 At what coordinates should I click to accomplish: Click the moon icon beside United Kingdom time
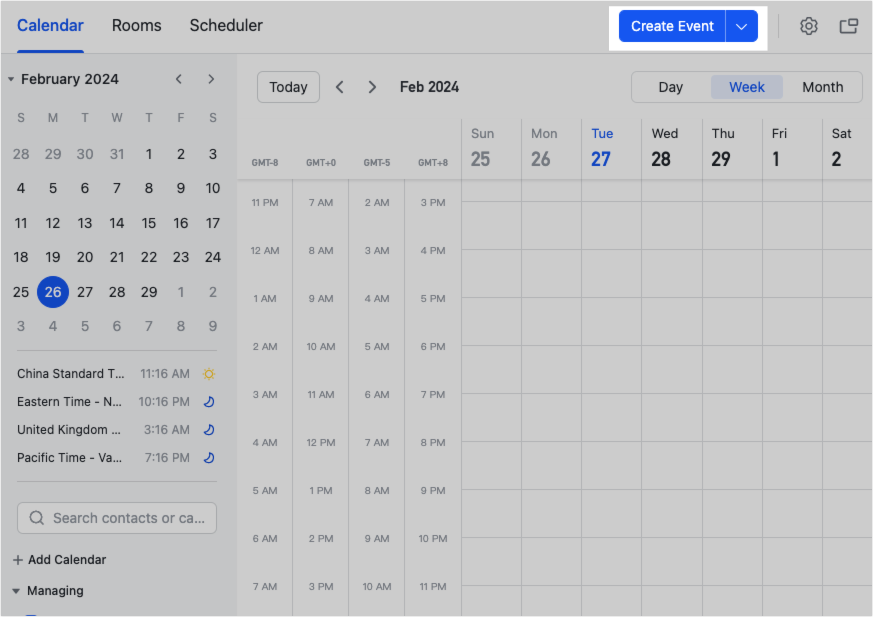[208, 429]
